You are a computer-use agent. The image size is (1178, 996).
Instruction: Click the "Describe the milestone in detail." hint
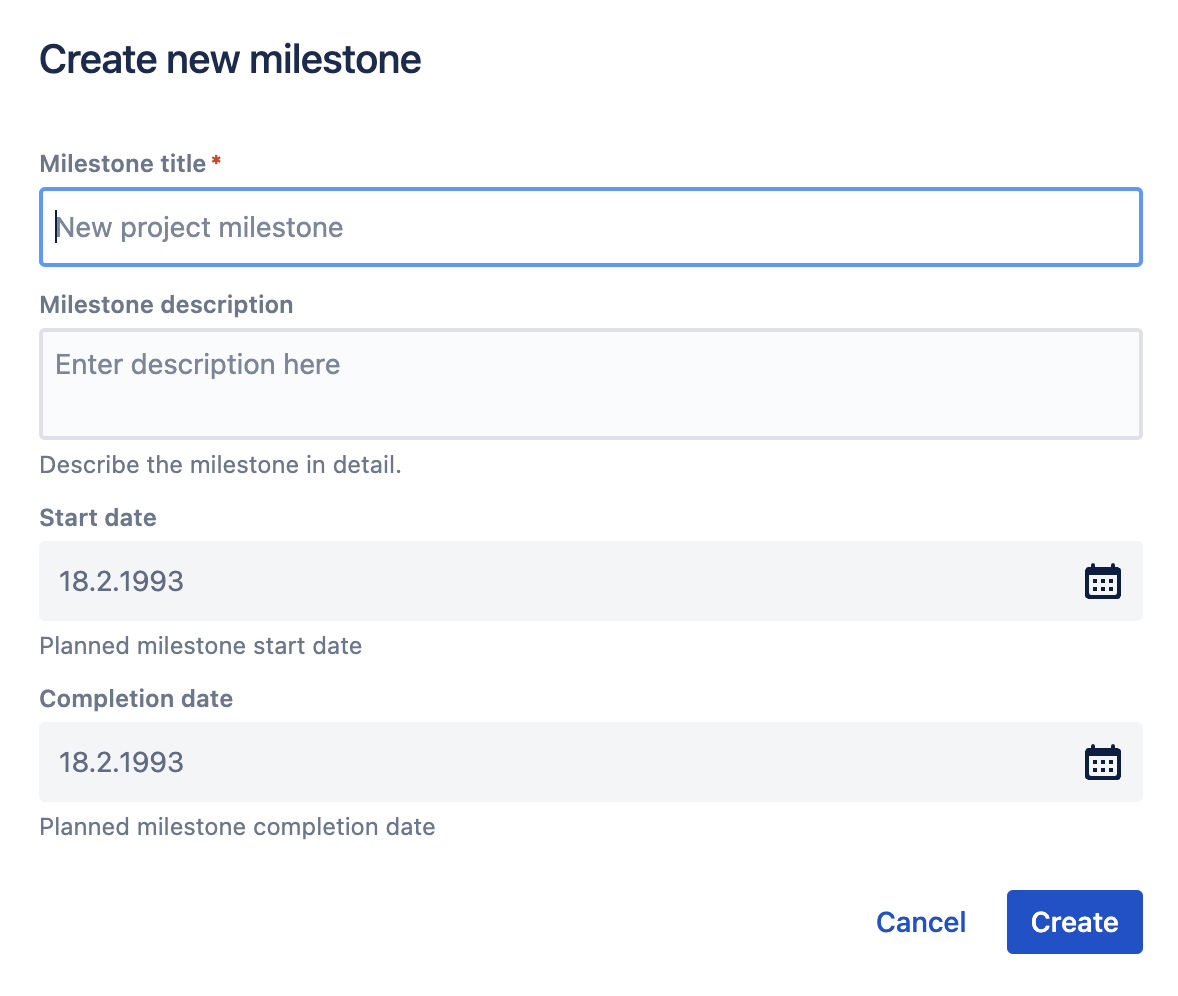tap(220, 465)
